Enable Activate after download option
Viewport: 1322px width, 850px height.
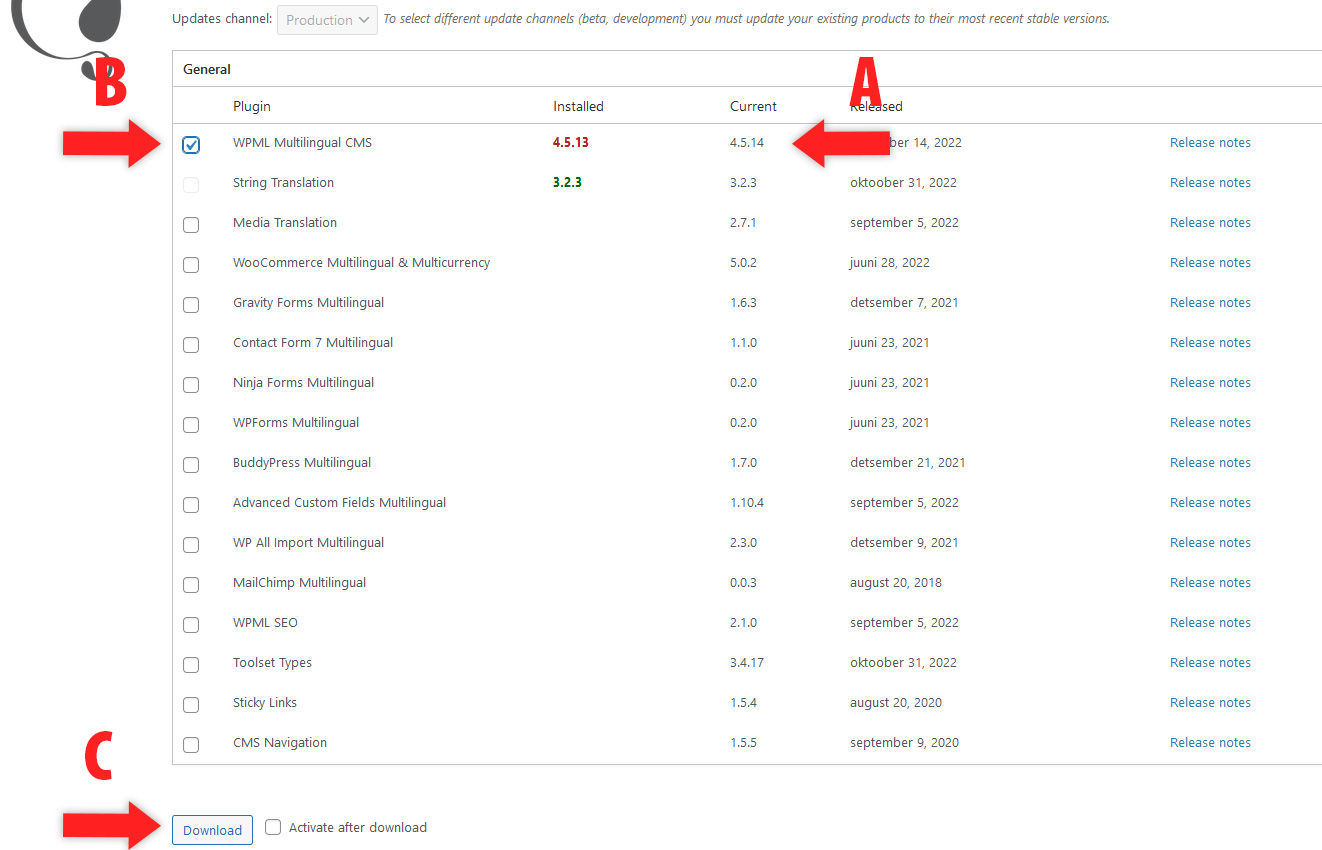coord(273,827)
